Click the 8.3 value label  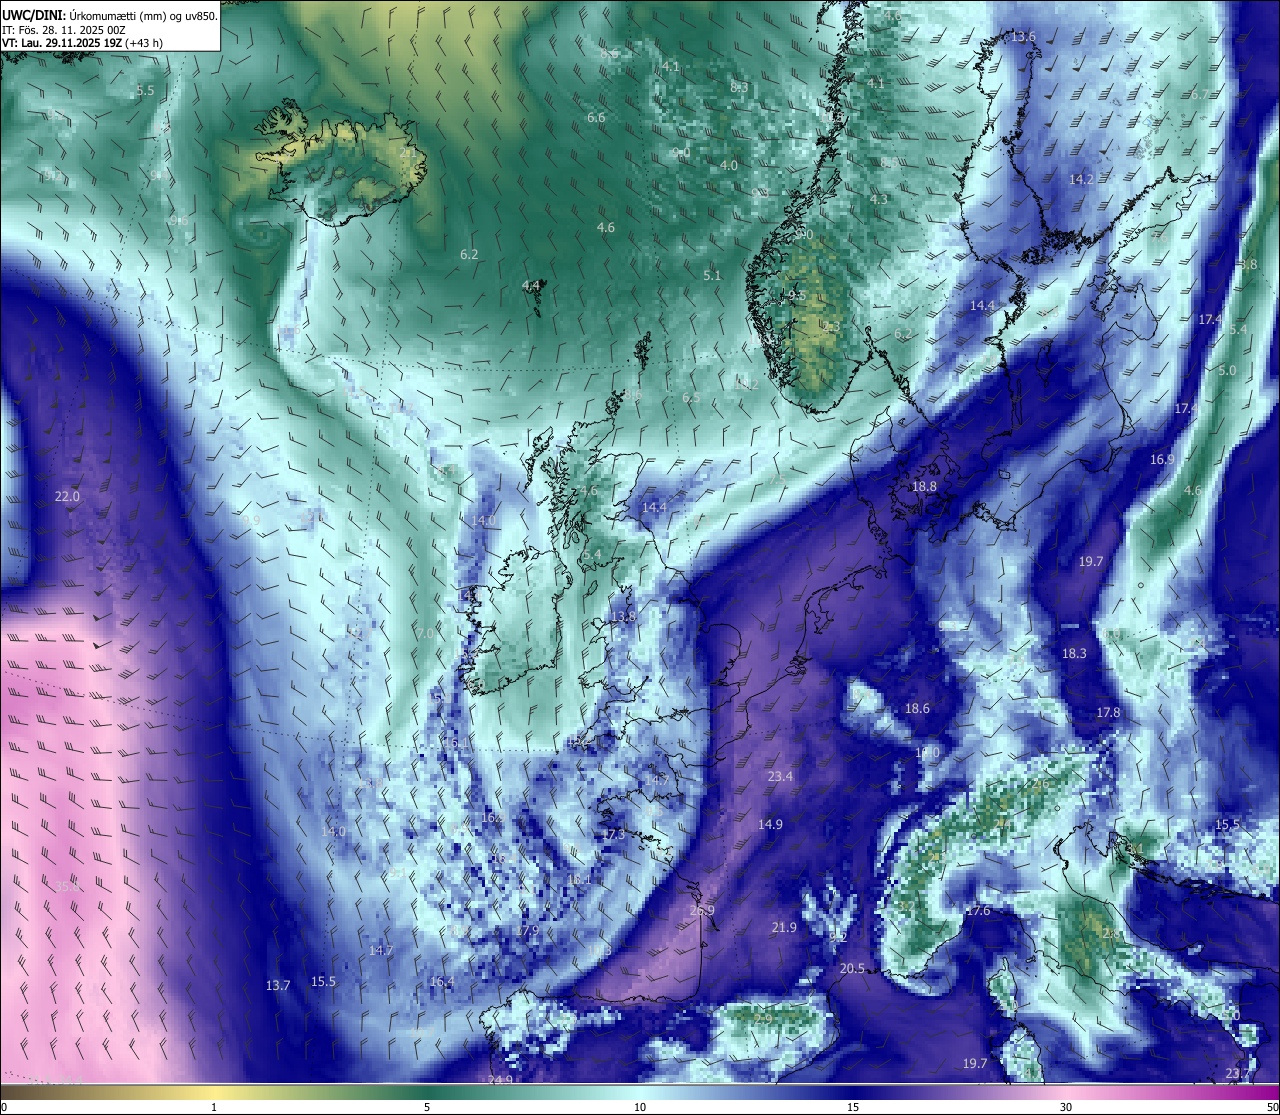pyautogui.click(x=740, y=87)
